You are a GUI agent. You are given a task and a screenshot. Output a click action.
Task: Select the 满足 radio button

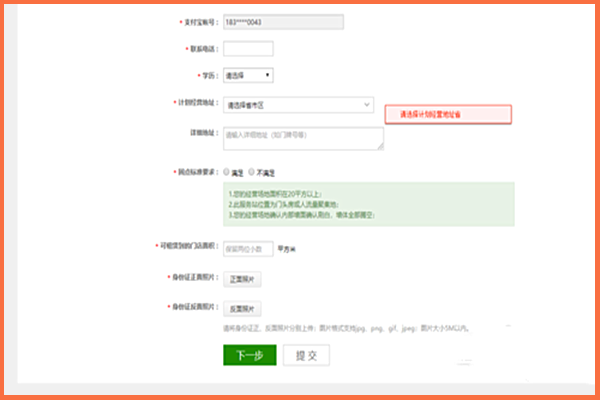pos(226,172)
